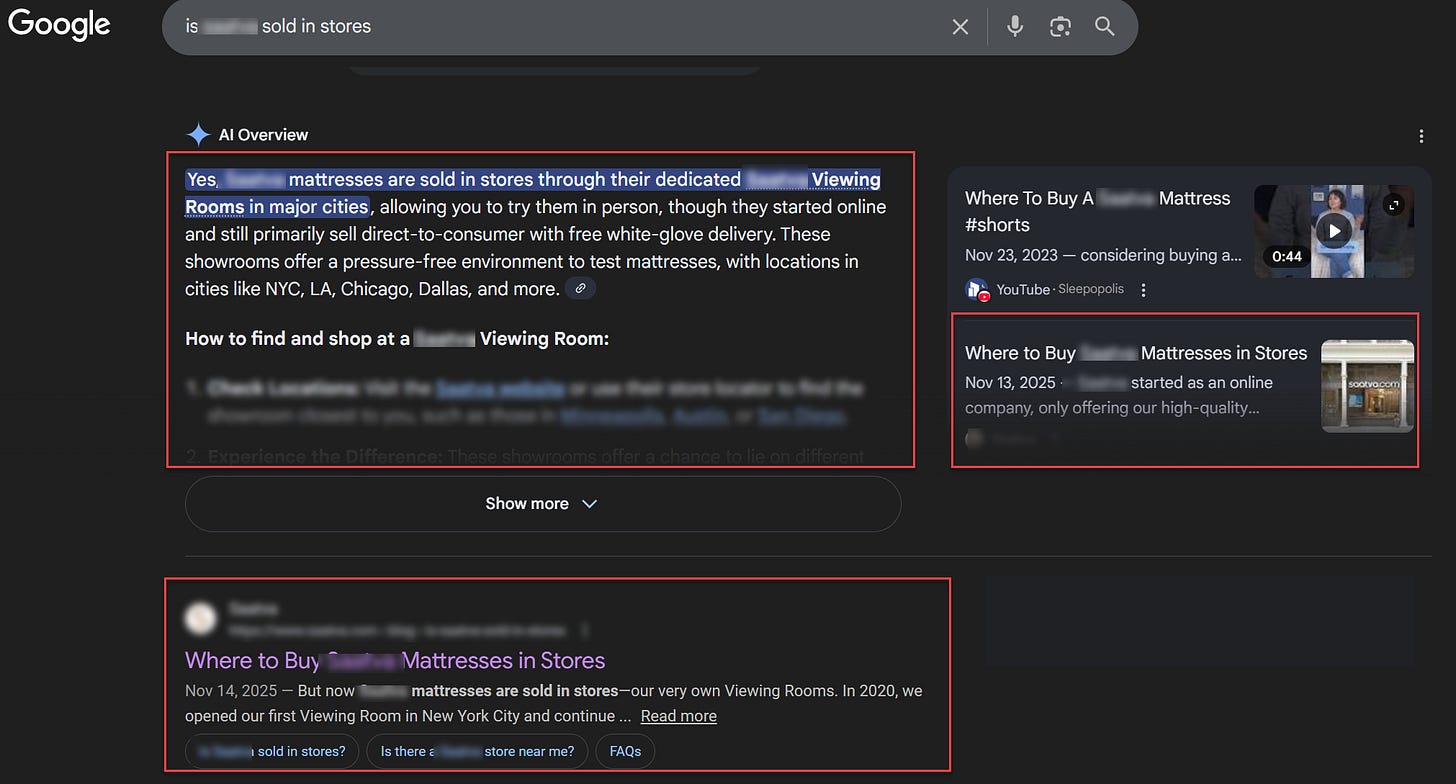The image size is (1456, 784).
Task: Click the YouTube source favicon
Action: click(977, 290)
